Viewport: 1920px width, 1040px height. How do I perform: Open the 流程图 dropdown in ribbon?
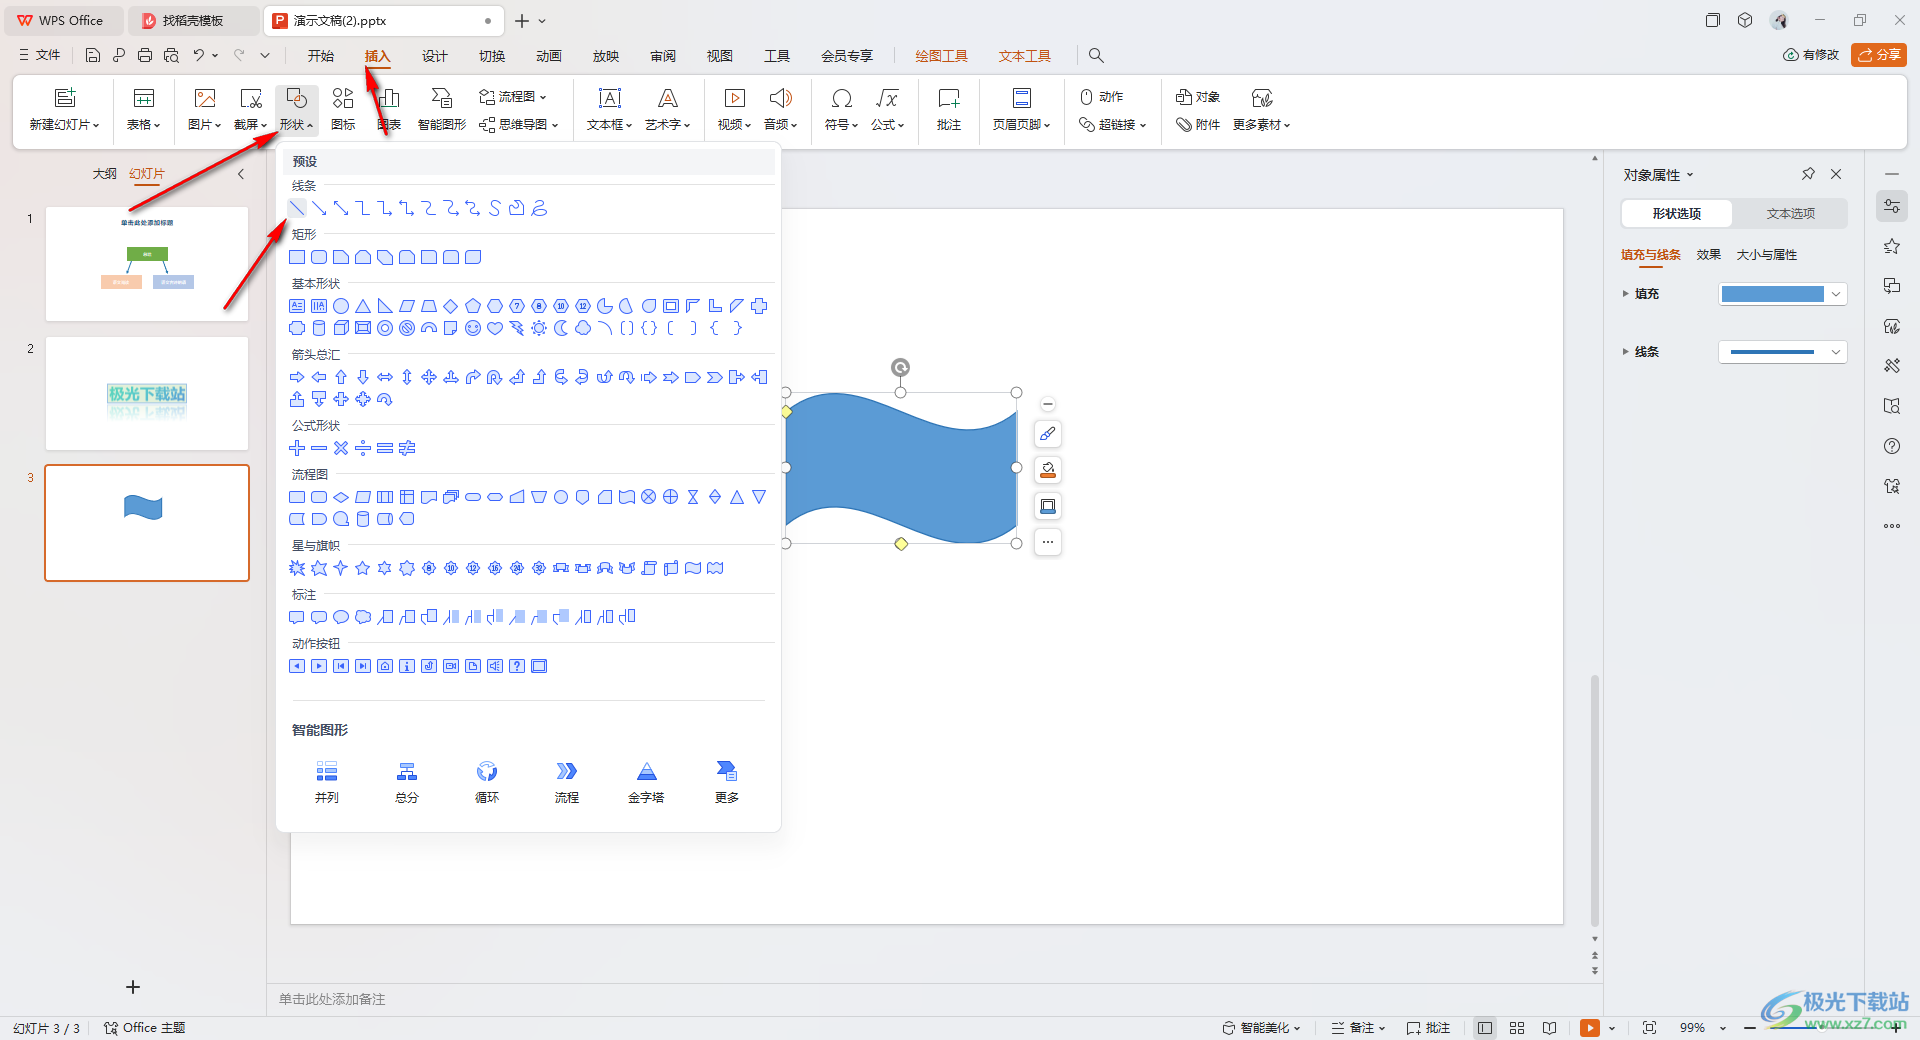pos(513,97)
